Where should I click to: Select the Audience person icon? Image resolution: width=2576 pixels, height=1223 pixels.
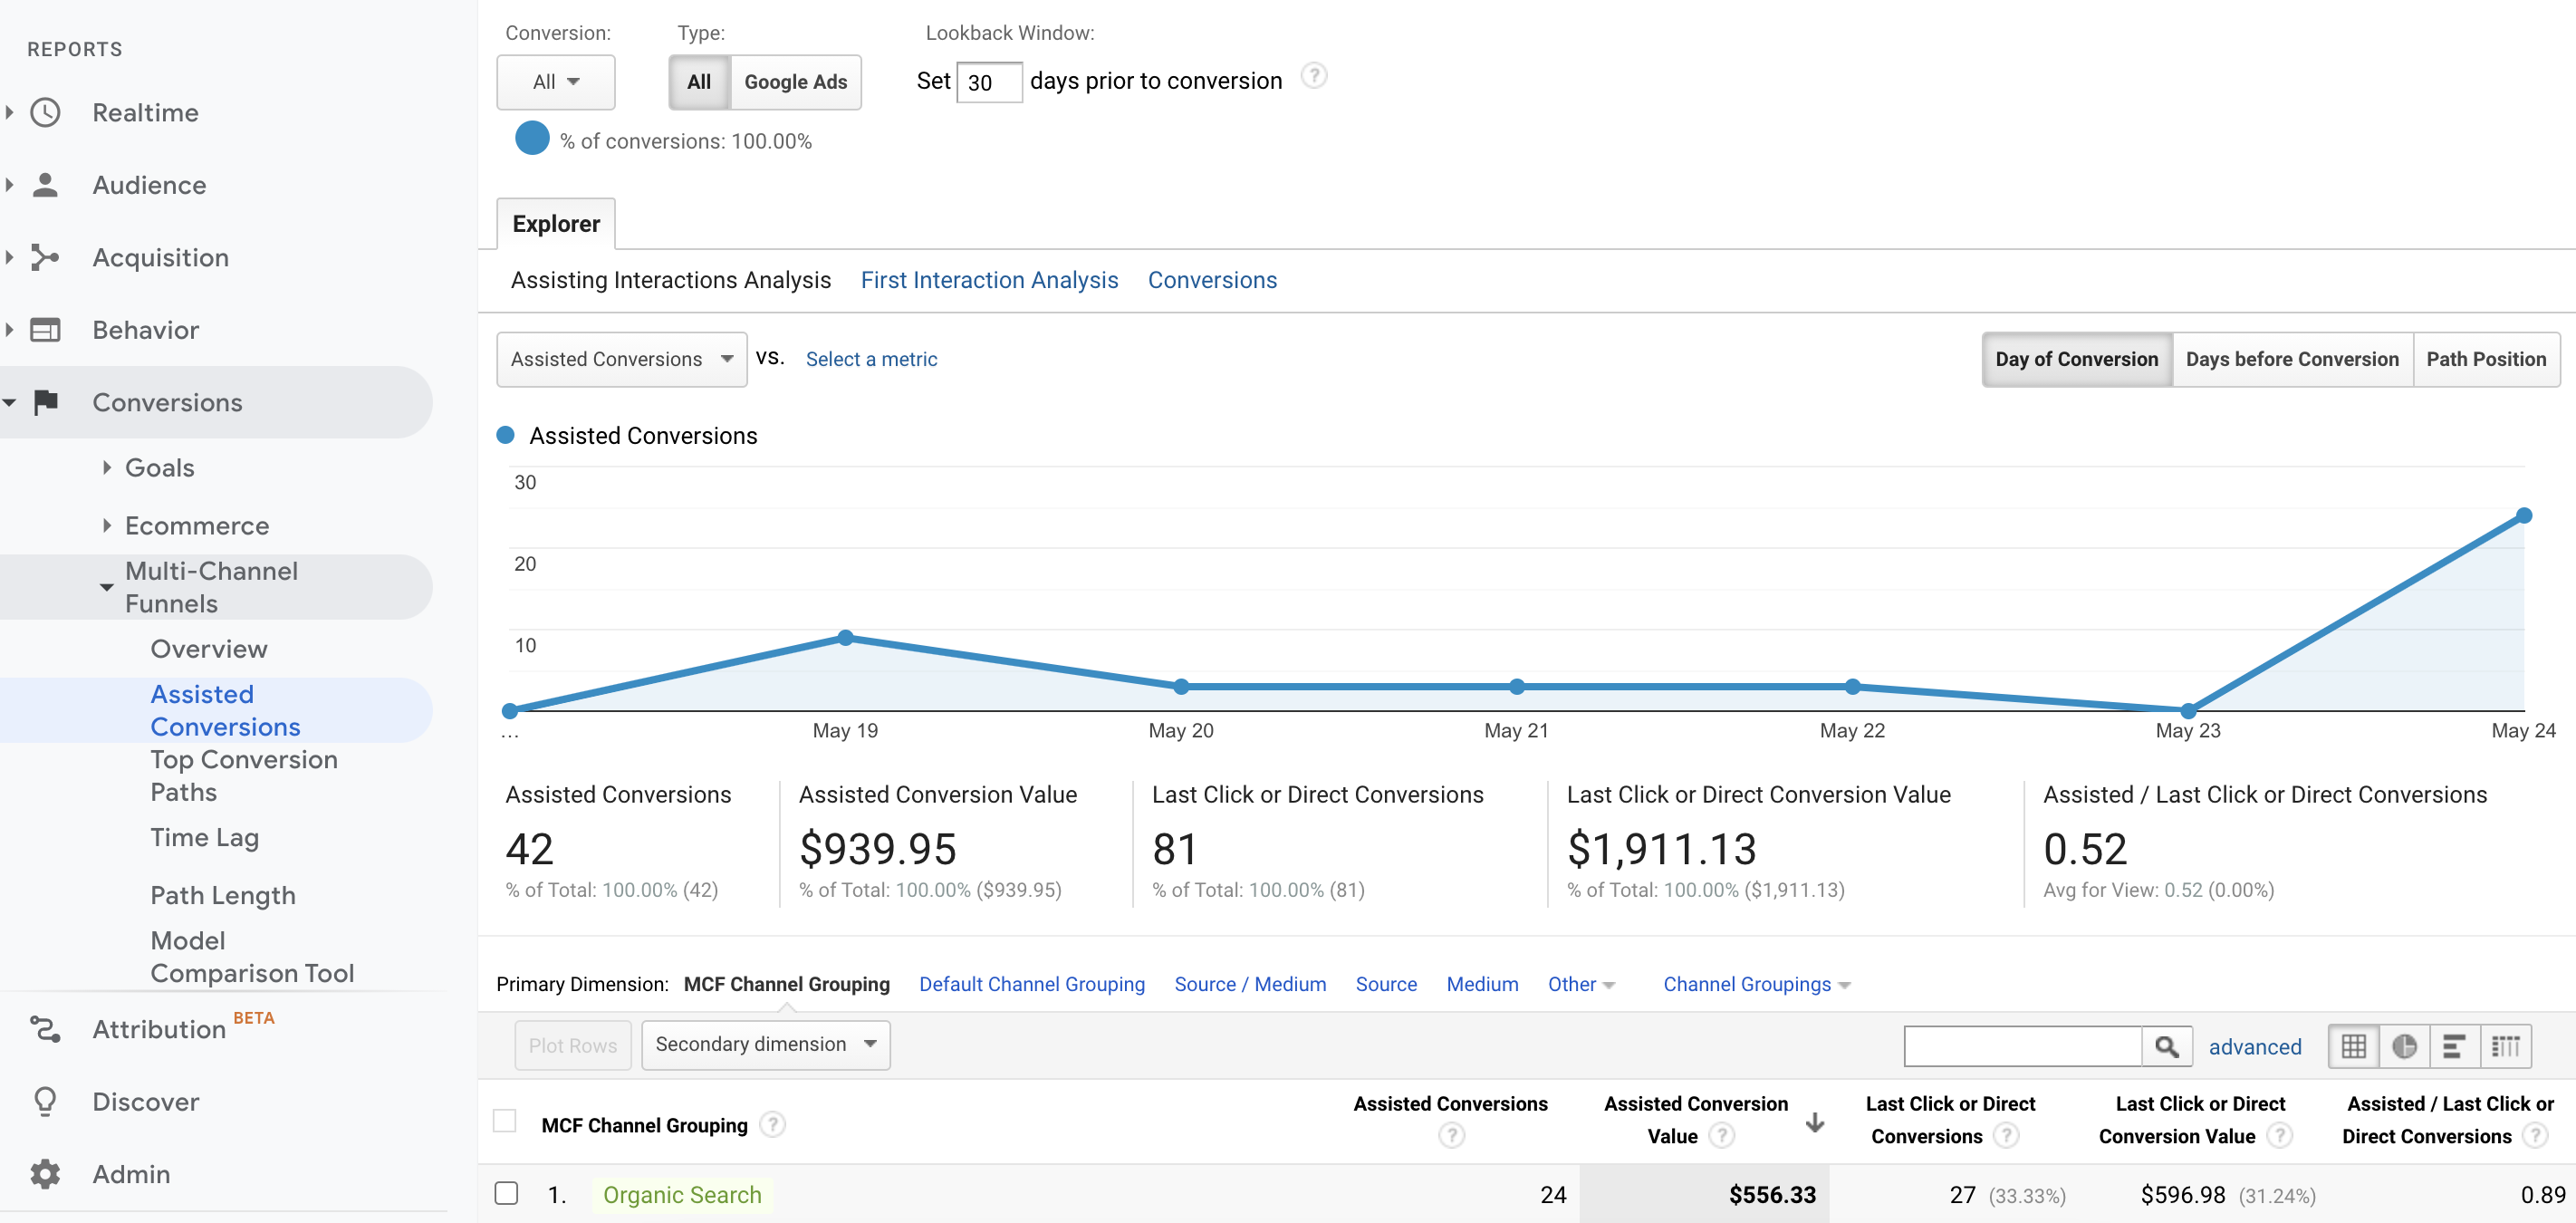click(x=45, y=184)
